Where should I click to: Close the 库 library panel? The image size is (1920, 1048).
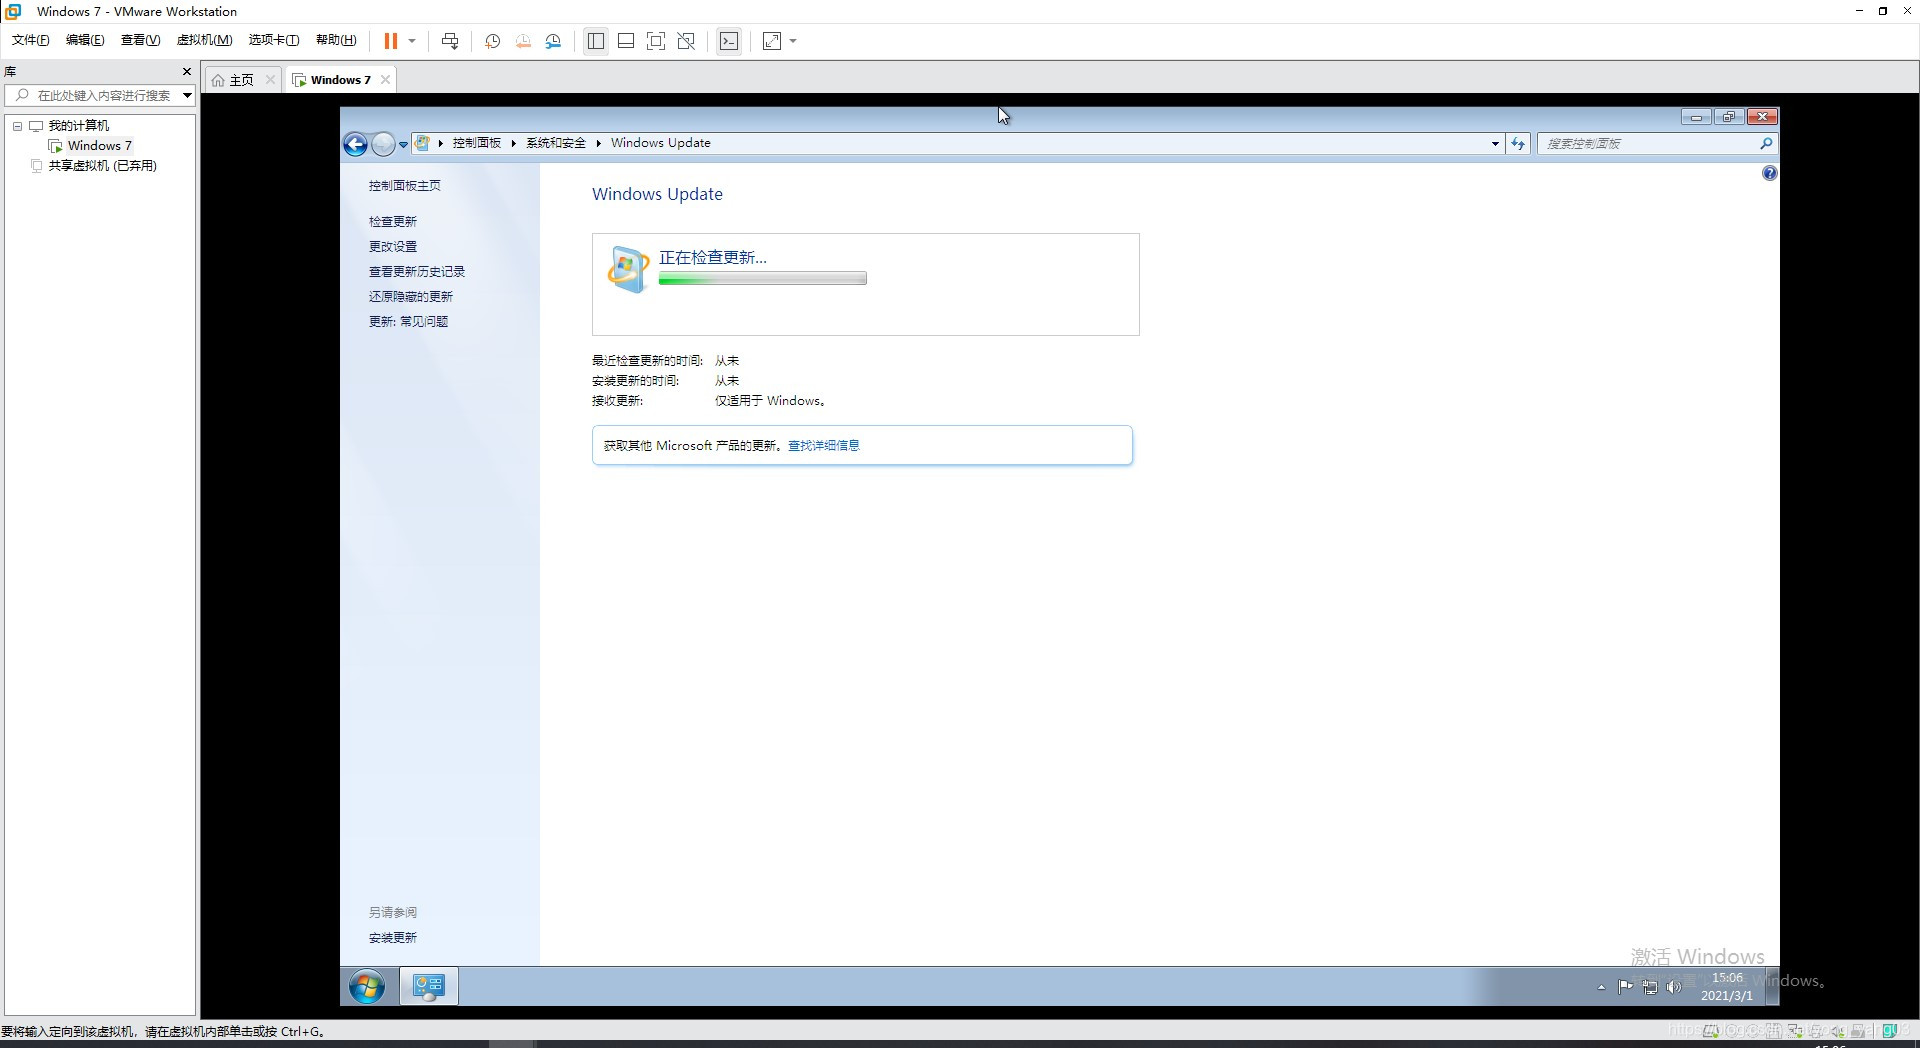[x=186, y=71]
